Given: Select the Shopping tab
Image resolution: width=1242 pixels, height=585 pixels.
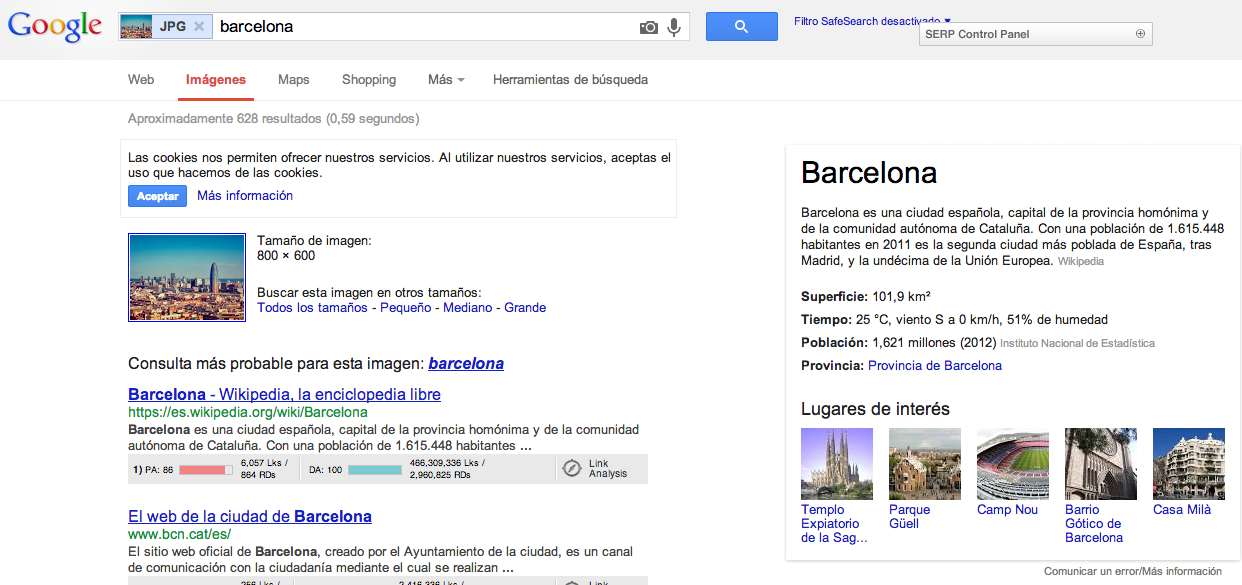Looking at the screenshot, I should (368, 79).
